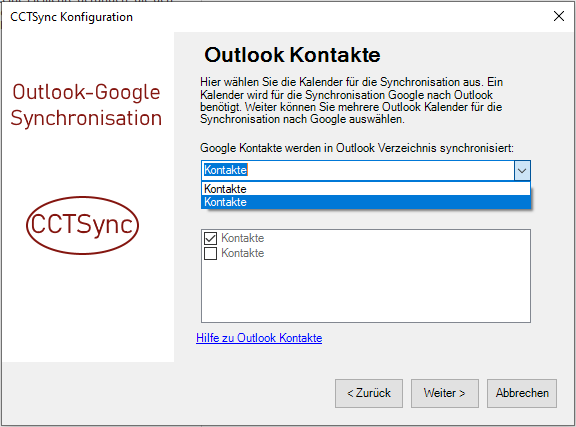The image size is (576, 427).
Task: Select the checked Kontakte list entry label
Action: (x=242, y=238)
